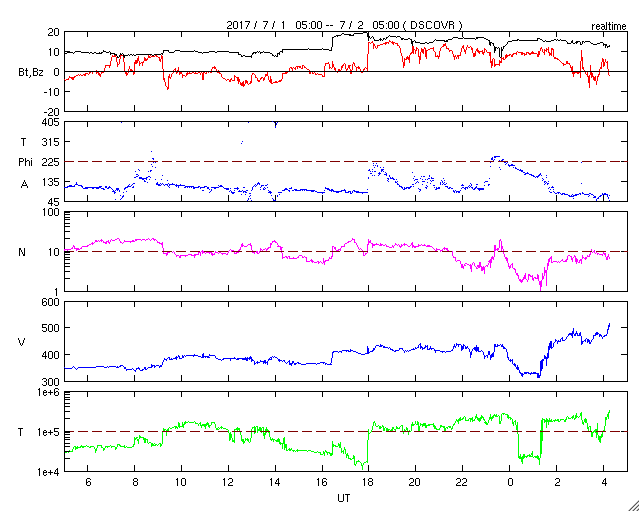Click the "1e+4" temperature tick label

click(x=49, y=472)
